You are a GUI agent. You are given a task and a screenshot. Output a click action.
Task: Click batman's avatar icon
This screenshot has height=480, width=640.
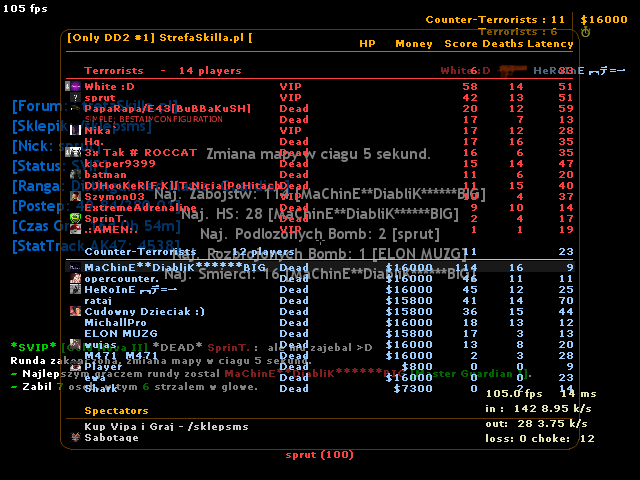click(75, 174)
